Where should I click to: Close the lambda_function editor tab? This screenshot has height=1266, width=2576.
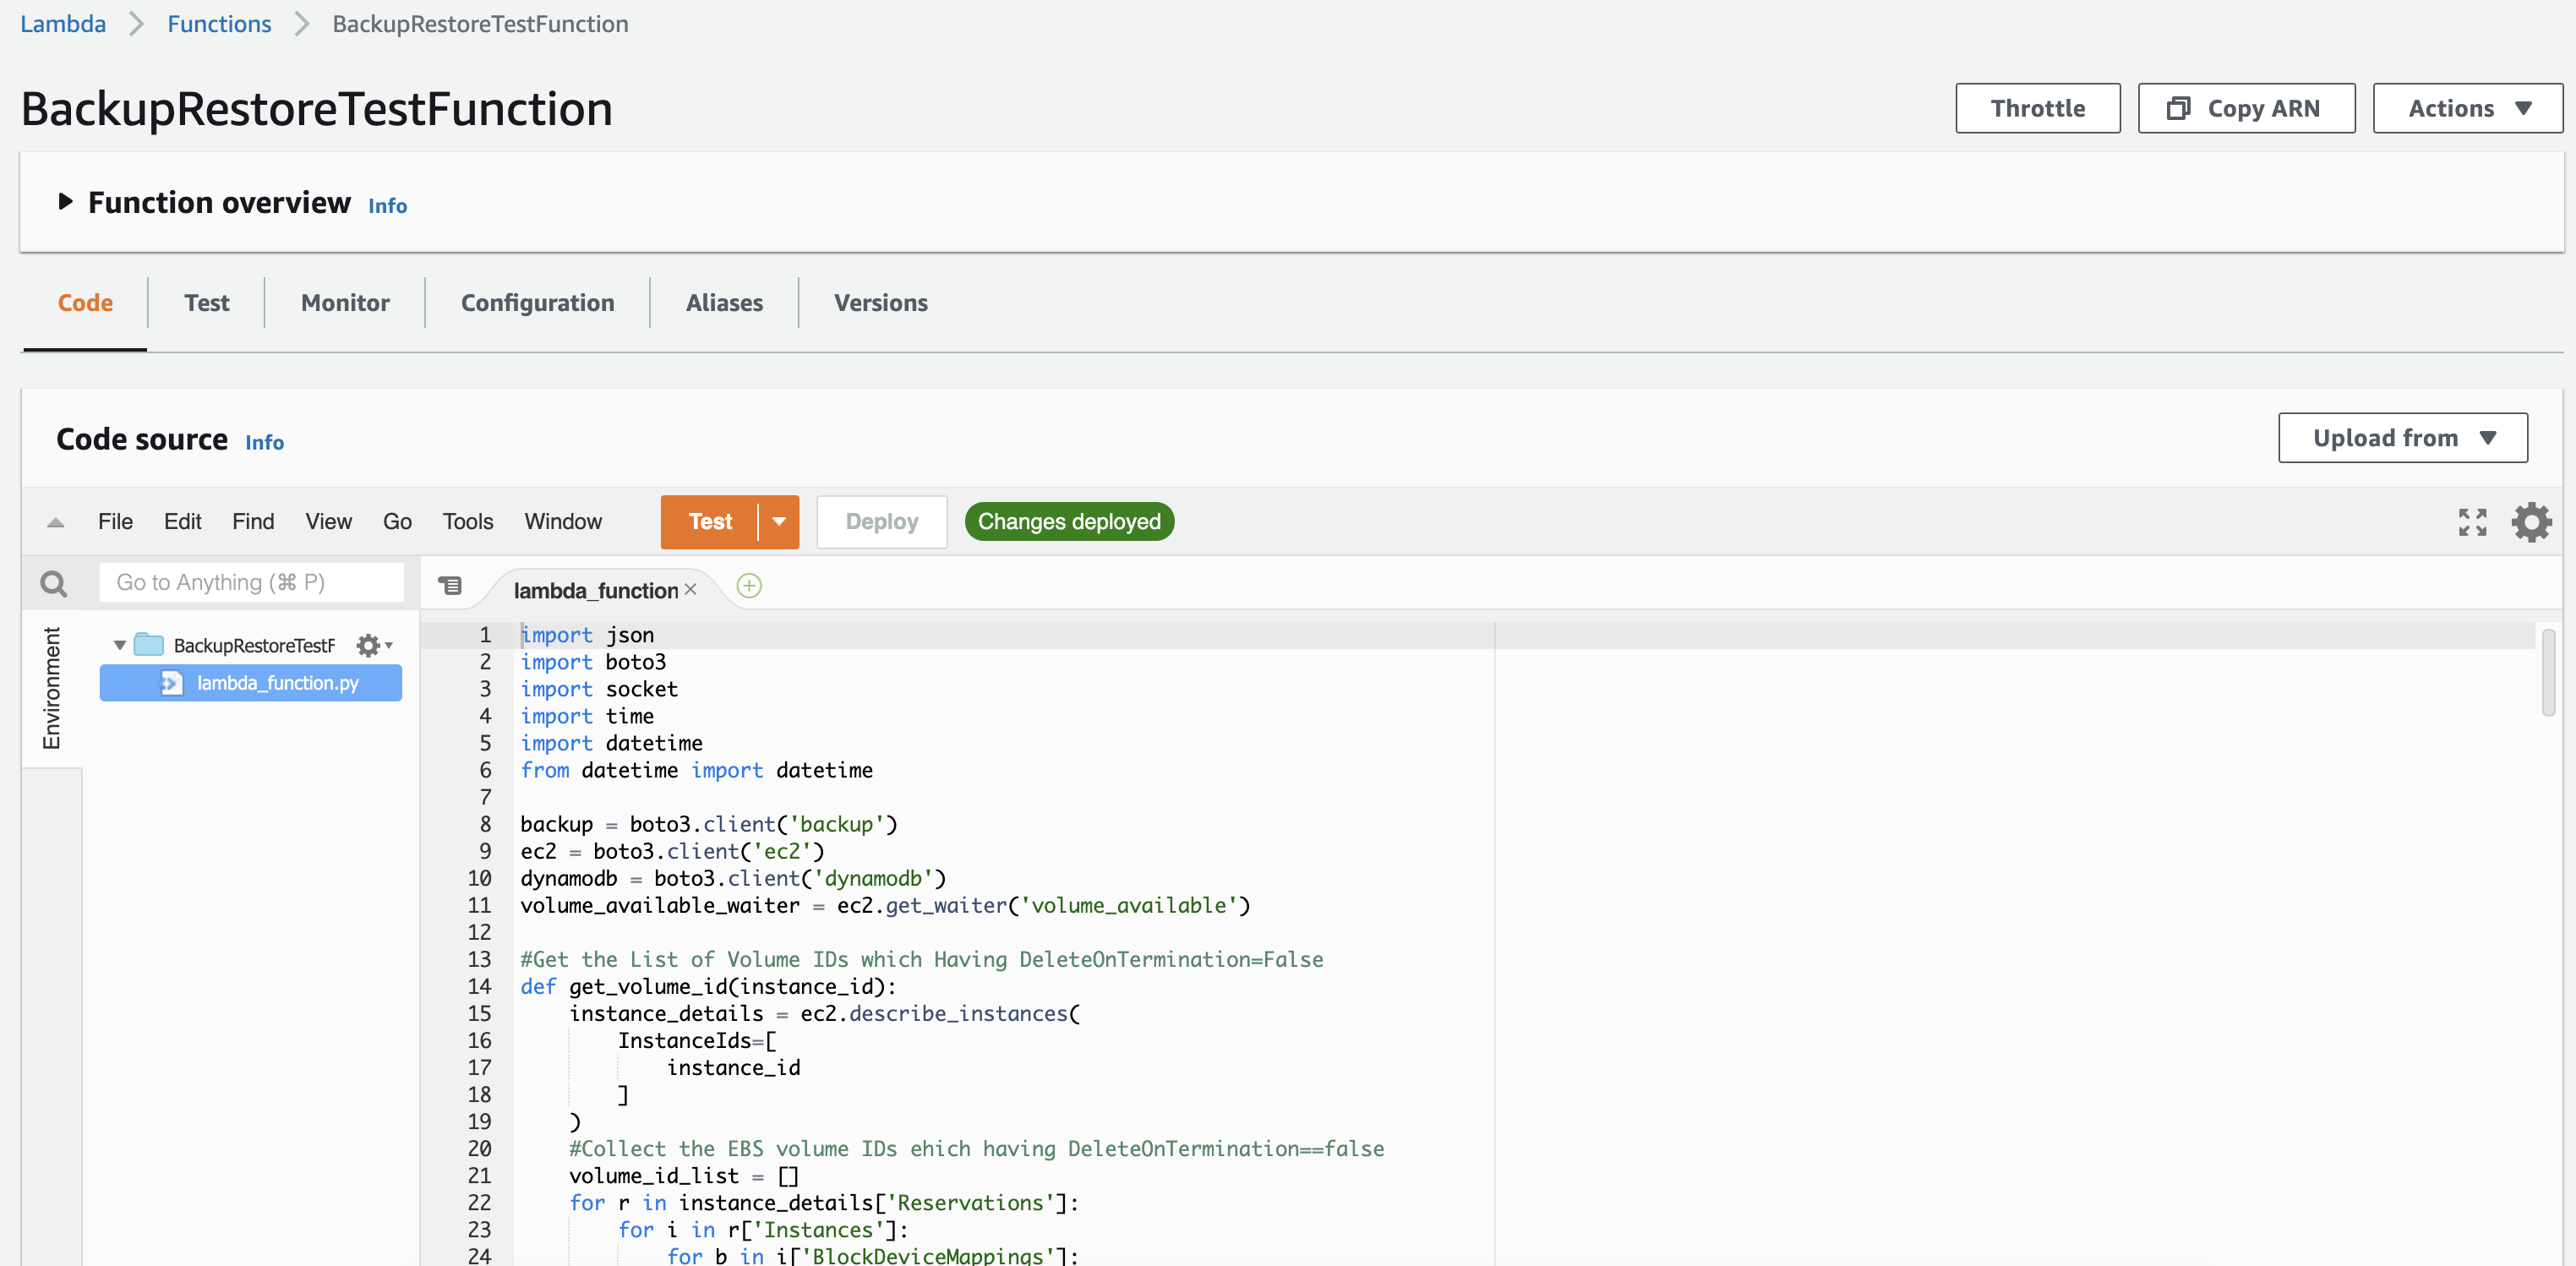click(x=690, y=590)
